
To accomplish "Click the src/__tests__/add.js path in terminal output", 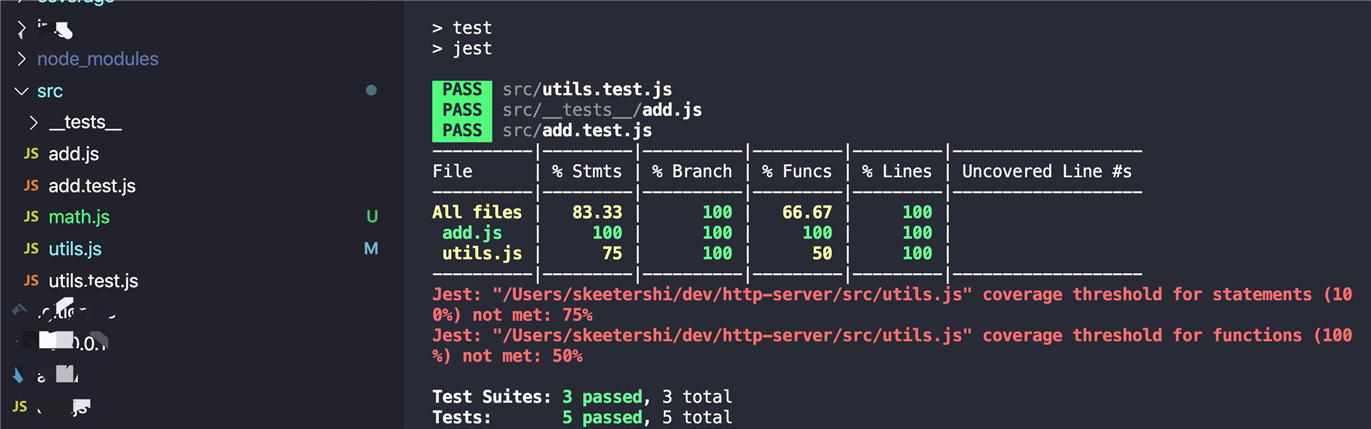I will click(602, 110).
